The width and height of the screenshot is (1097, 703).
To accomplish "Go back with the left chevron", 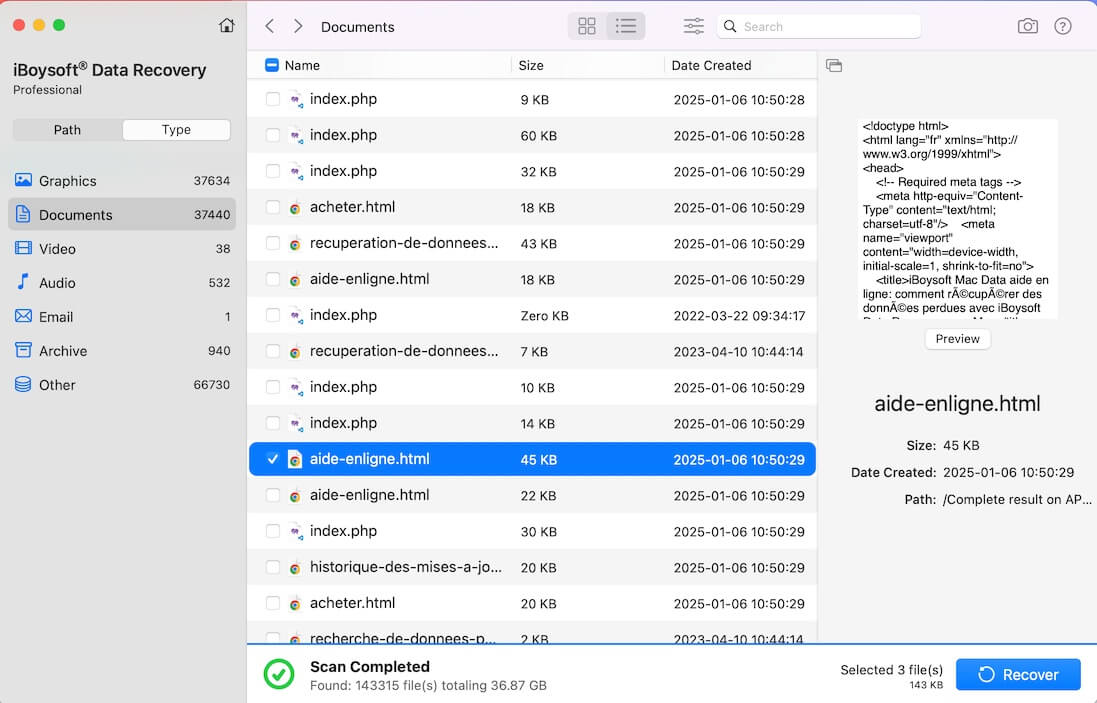I will [x=270, y=27].
